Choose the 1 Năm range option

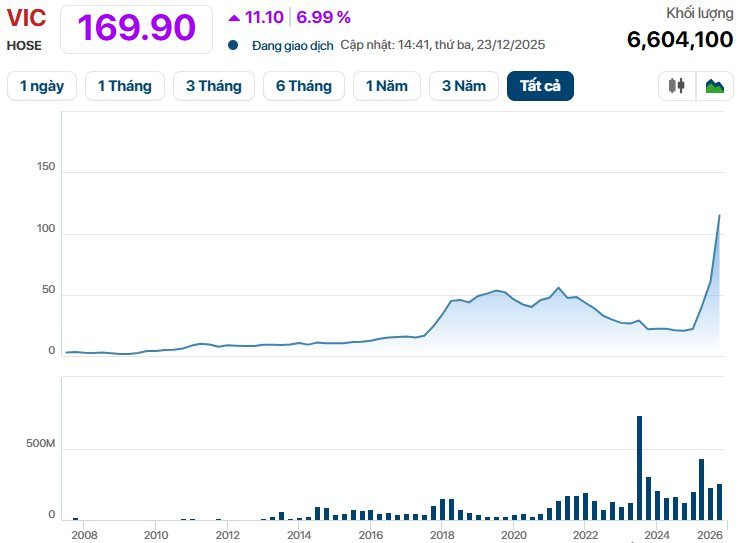coord(386,86)
